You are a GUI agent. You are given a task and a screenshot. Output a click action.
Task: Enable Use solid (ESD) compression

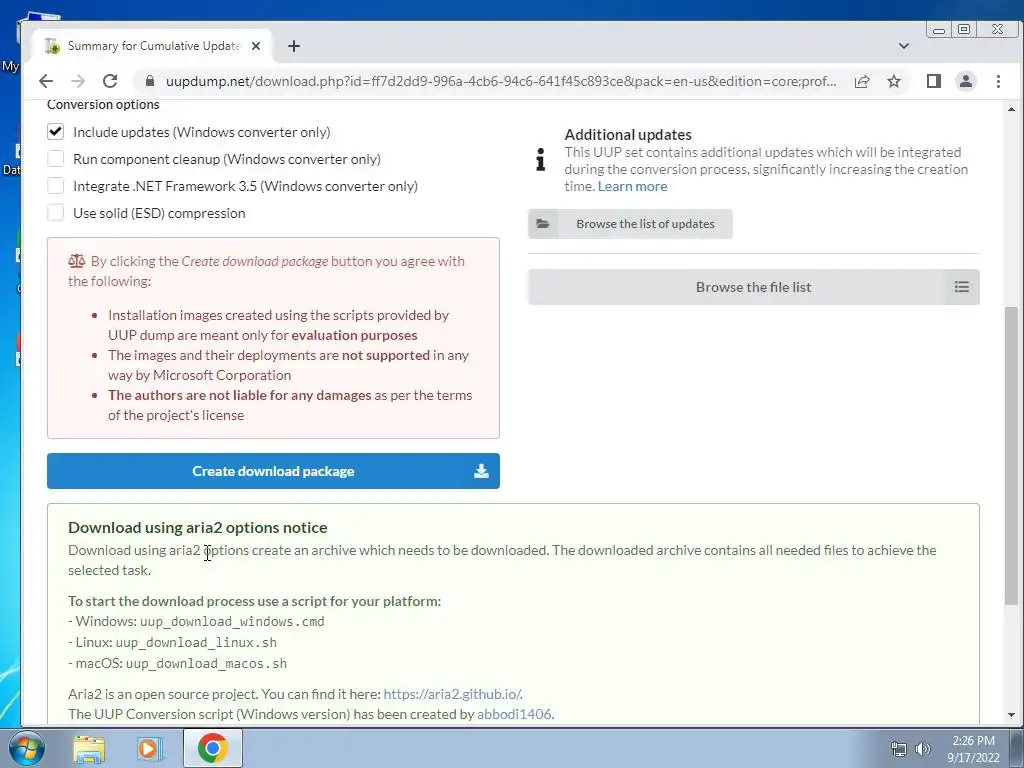56,213
